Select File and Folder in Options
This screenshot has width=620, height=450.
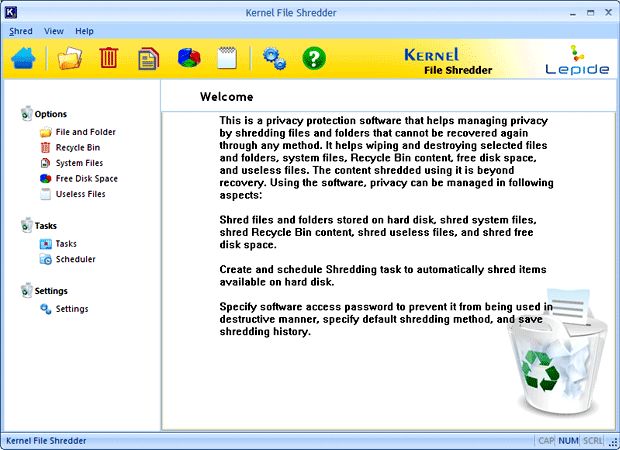pos(85,132)
